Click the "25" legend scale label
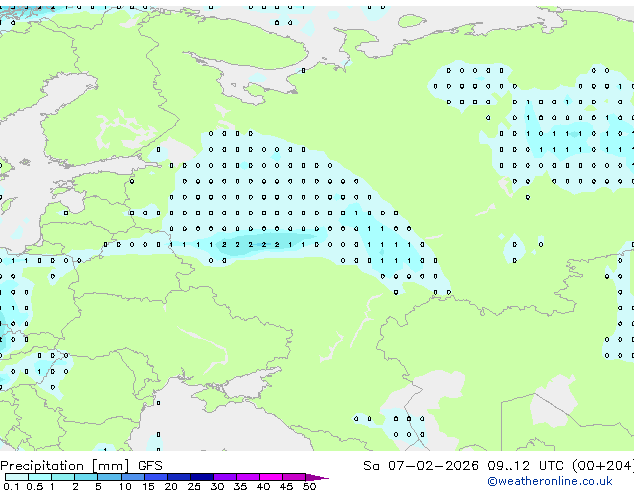The height and width of the screenshot is (490, 634). [x=194, y=486]
